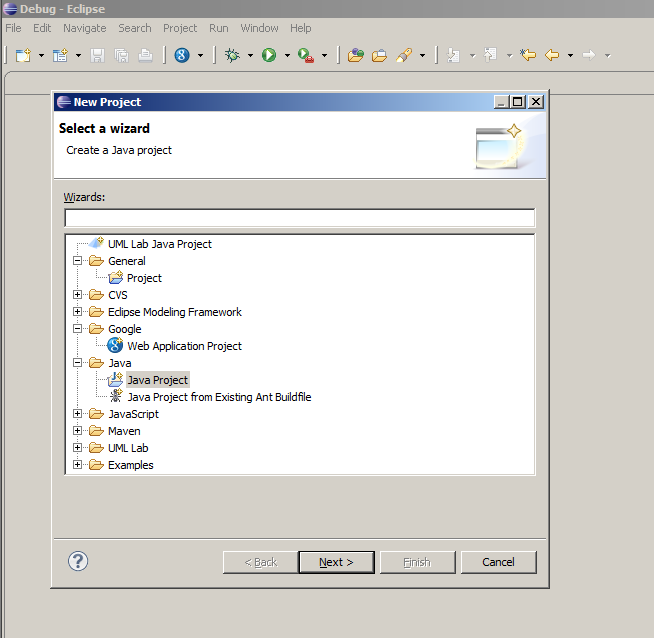Open the Search menu

click(x=135, y=28)
